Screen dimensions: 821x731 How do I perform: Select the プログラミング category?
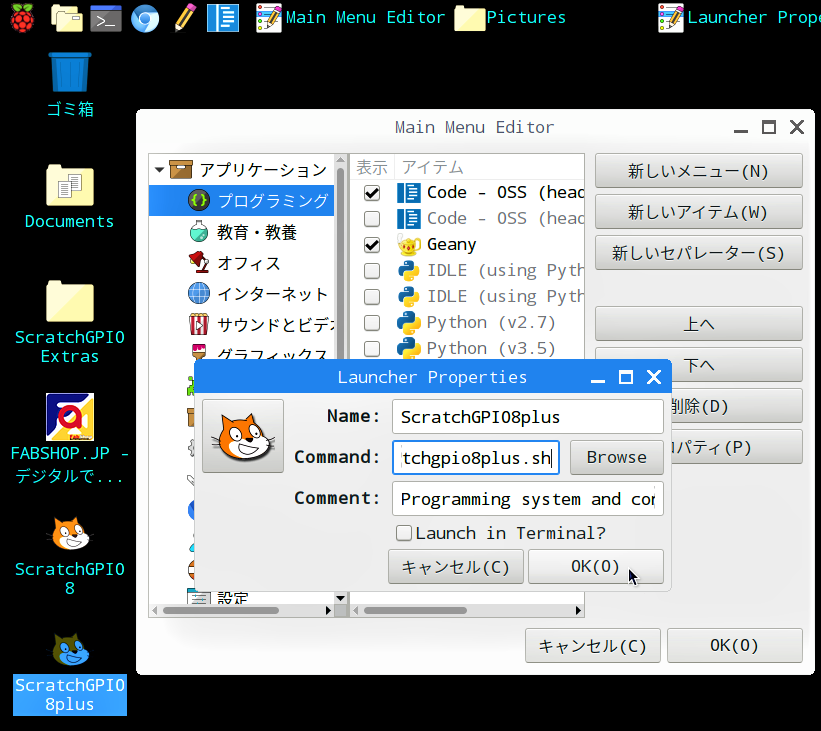[x=241, y=201]
